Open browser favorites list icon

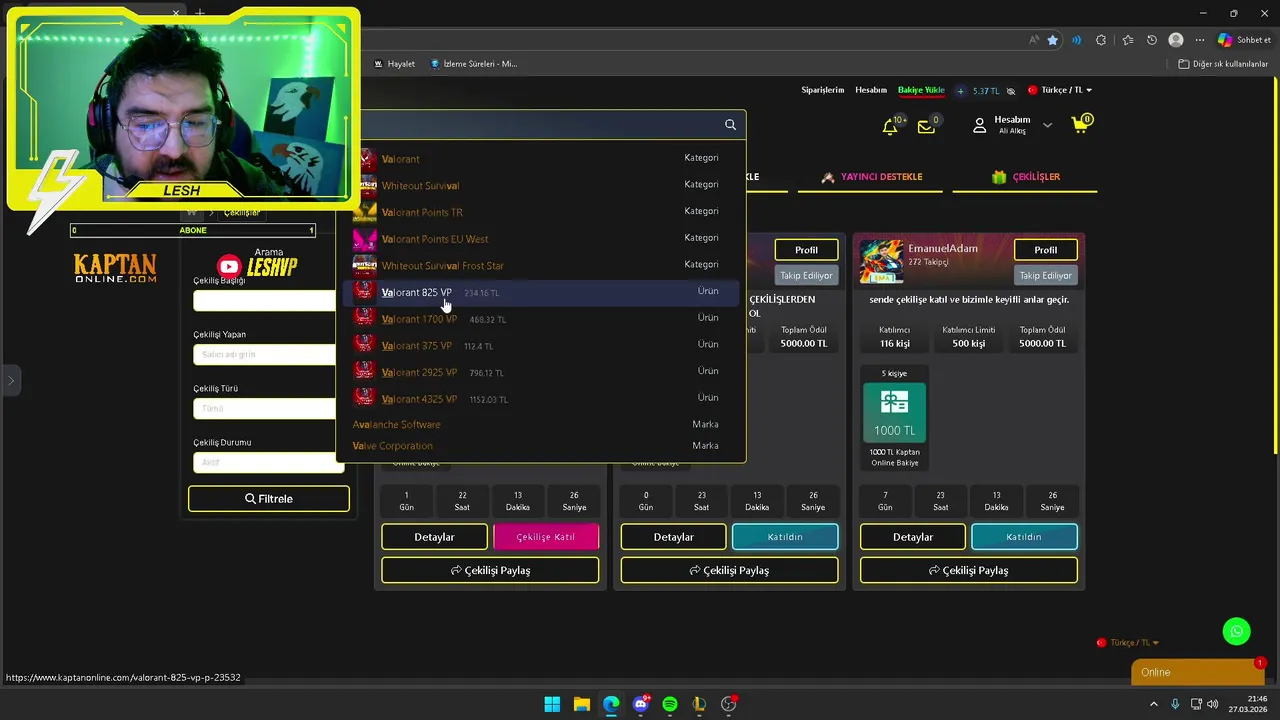pos(1128,40)
